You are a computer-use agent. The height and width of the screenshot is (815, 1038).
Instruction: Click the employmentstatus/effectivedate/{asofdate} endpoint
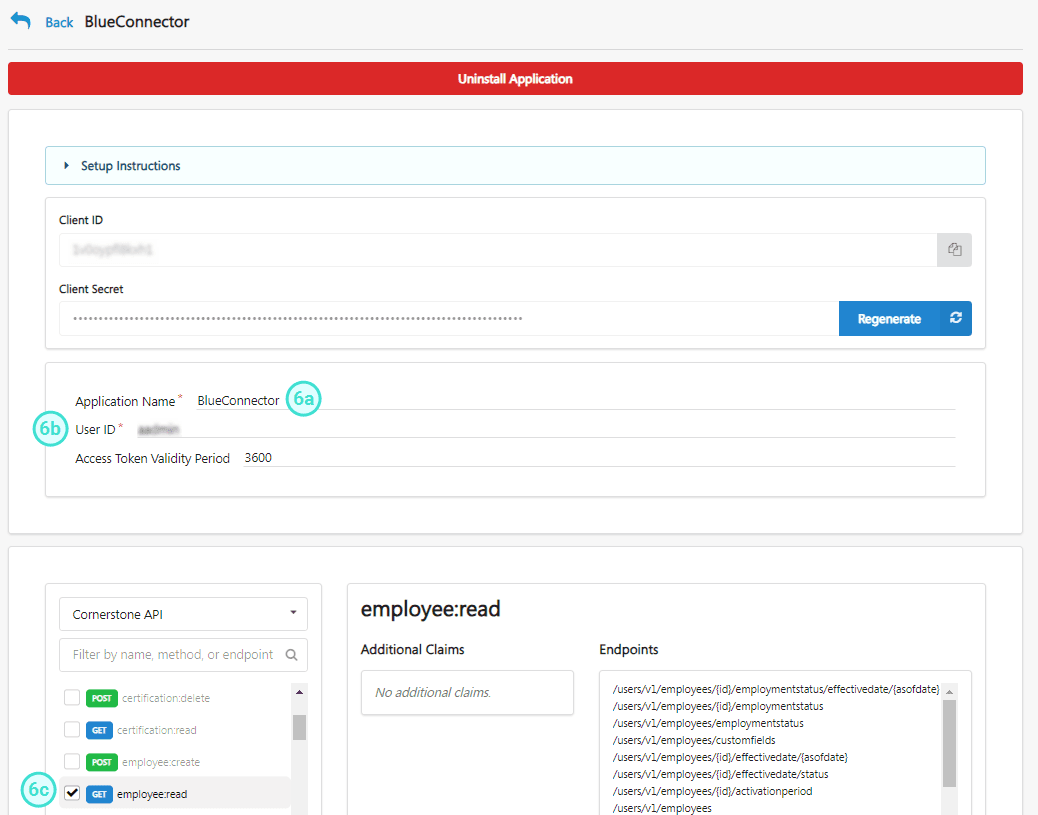776,689
